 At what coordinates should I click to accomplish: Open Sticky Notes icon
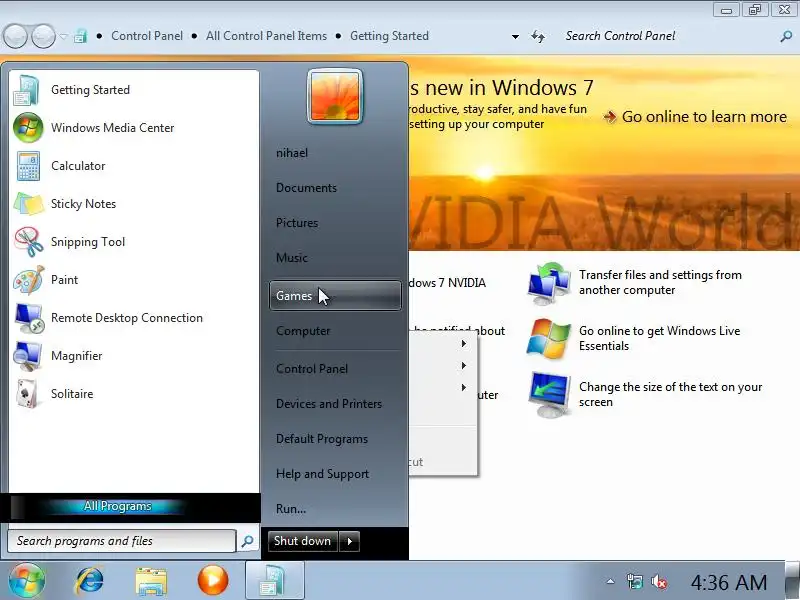click(x=29, y=204)
